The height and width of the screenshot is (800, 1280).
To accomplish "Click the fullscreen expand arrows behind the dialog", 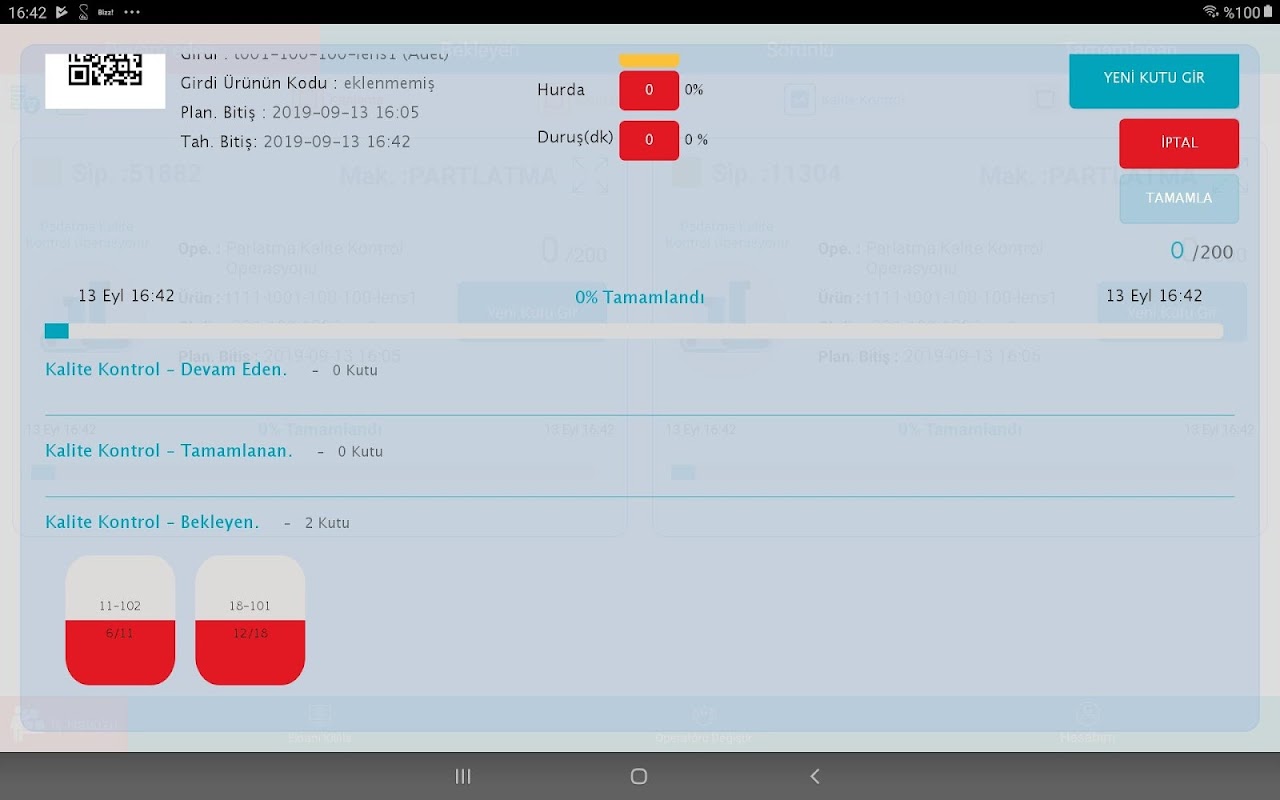I will coord(590,177).
